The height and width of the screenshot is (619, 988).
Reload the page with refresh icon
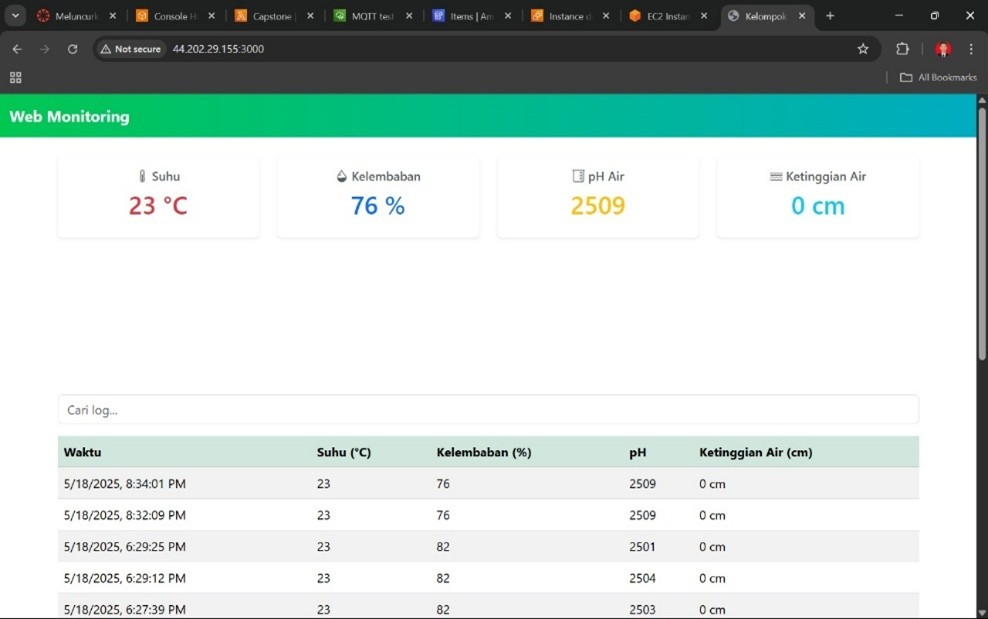tap(72, 49)
